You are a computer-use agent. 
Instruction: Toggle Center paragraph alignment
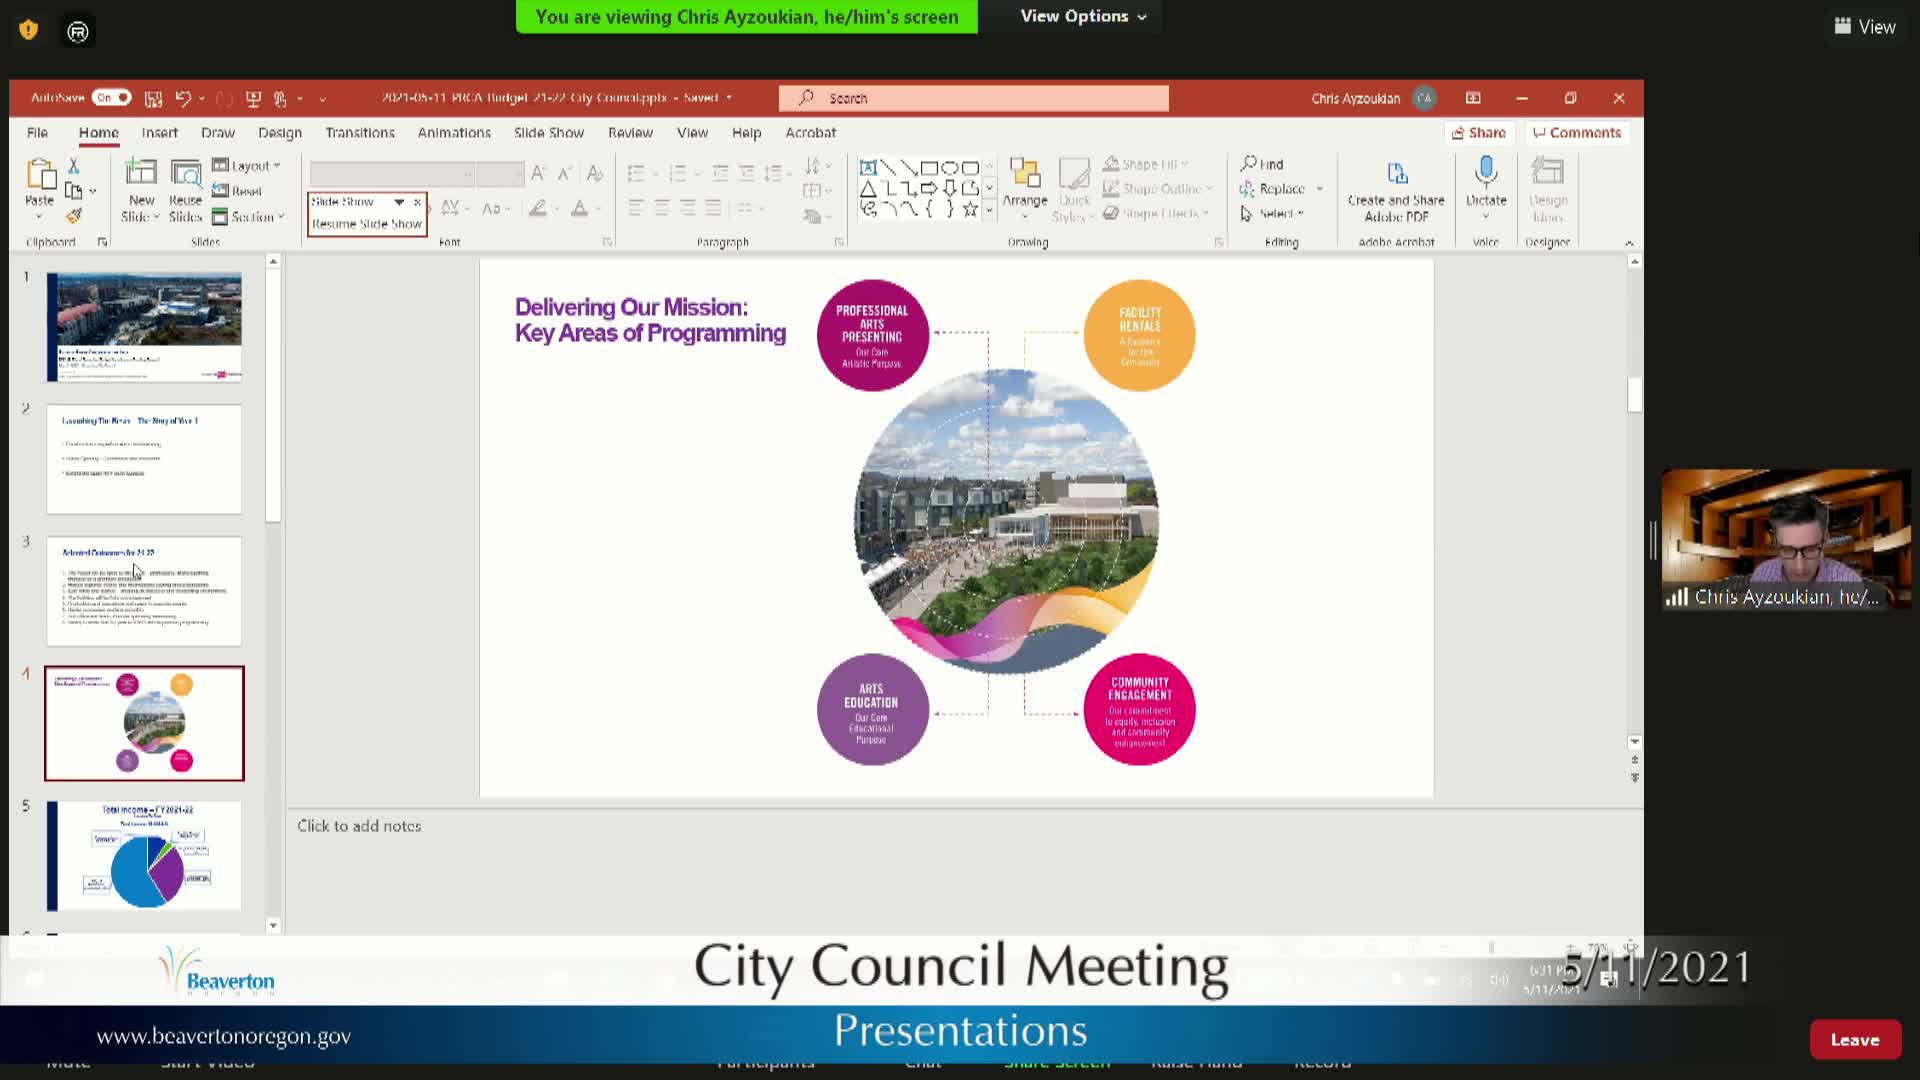662,208
